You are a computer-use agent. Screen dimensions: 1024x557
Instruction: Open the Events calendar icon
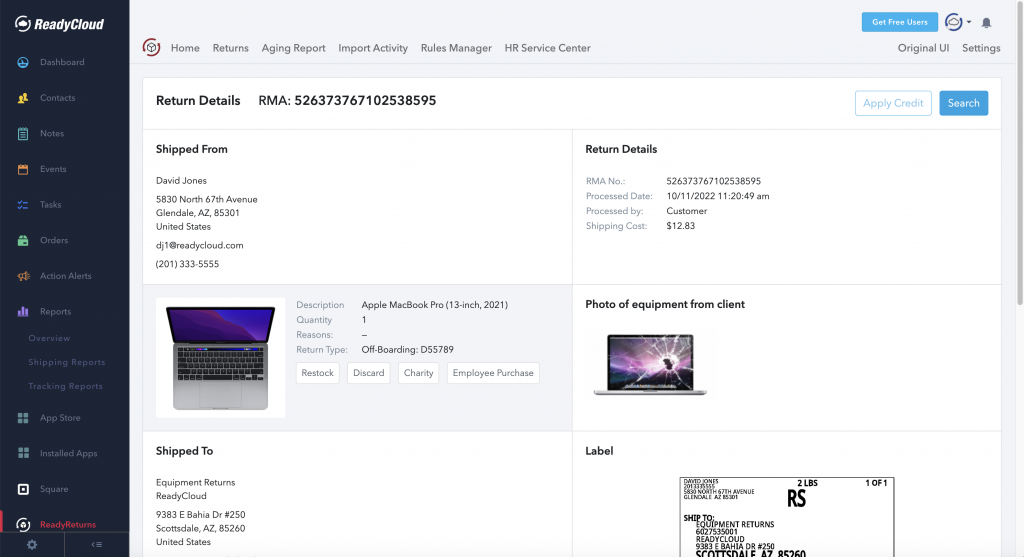[x=22, y=170]
